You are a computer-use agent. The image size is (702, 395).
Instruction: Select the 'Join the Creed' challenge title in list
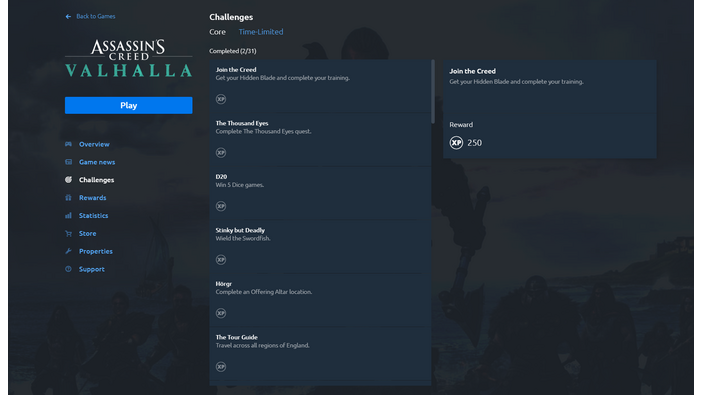(236, 69)
